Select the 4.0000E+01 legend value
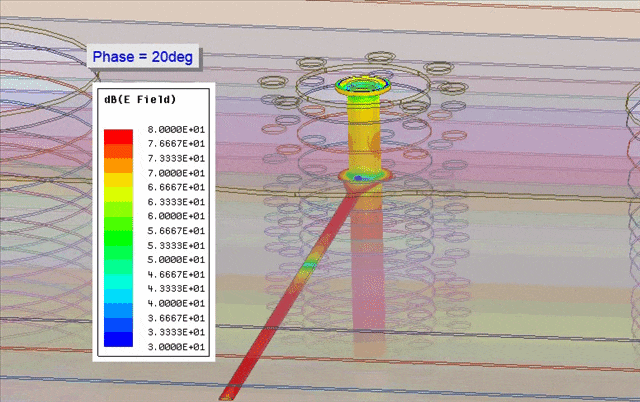This screenshot has height=402, width=640. [x=176, y=303]
